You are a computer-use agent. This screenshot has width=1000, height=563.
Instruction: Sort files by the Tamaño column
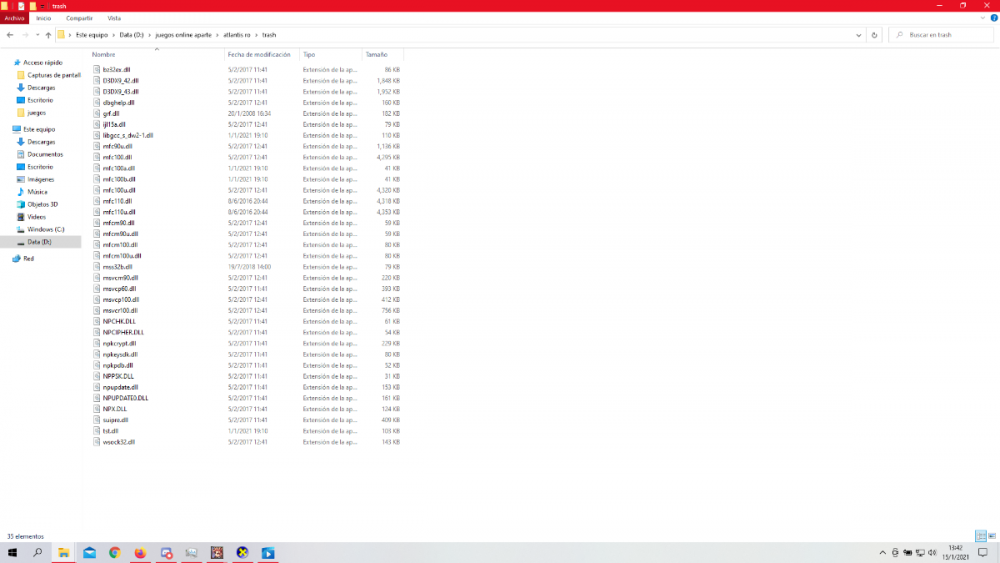click(376, 54)
